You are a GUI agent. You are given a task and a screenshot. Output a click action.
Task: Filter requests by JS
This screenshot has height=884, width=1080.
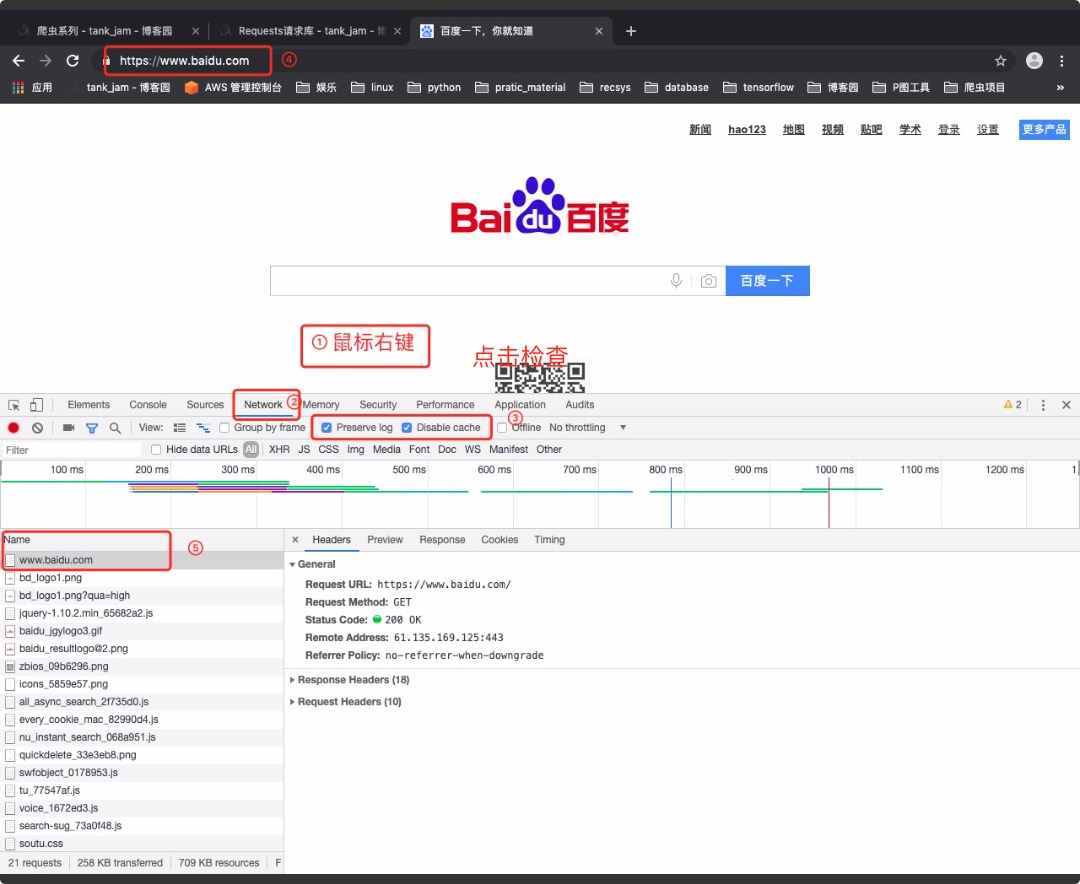click(304, 450)
